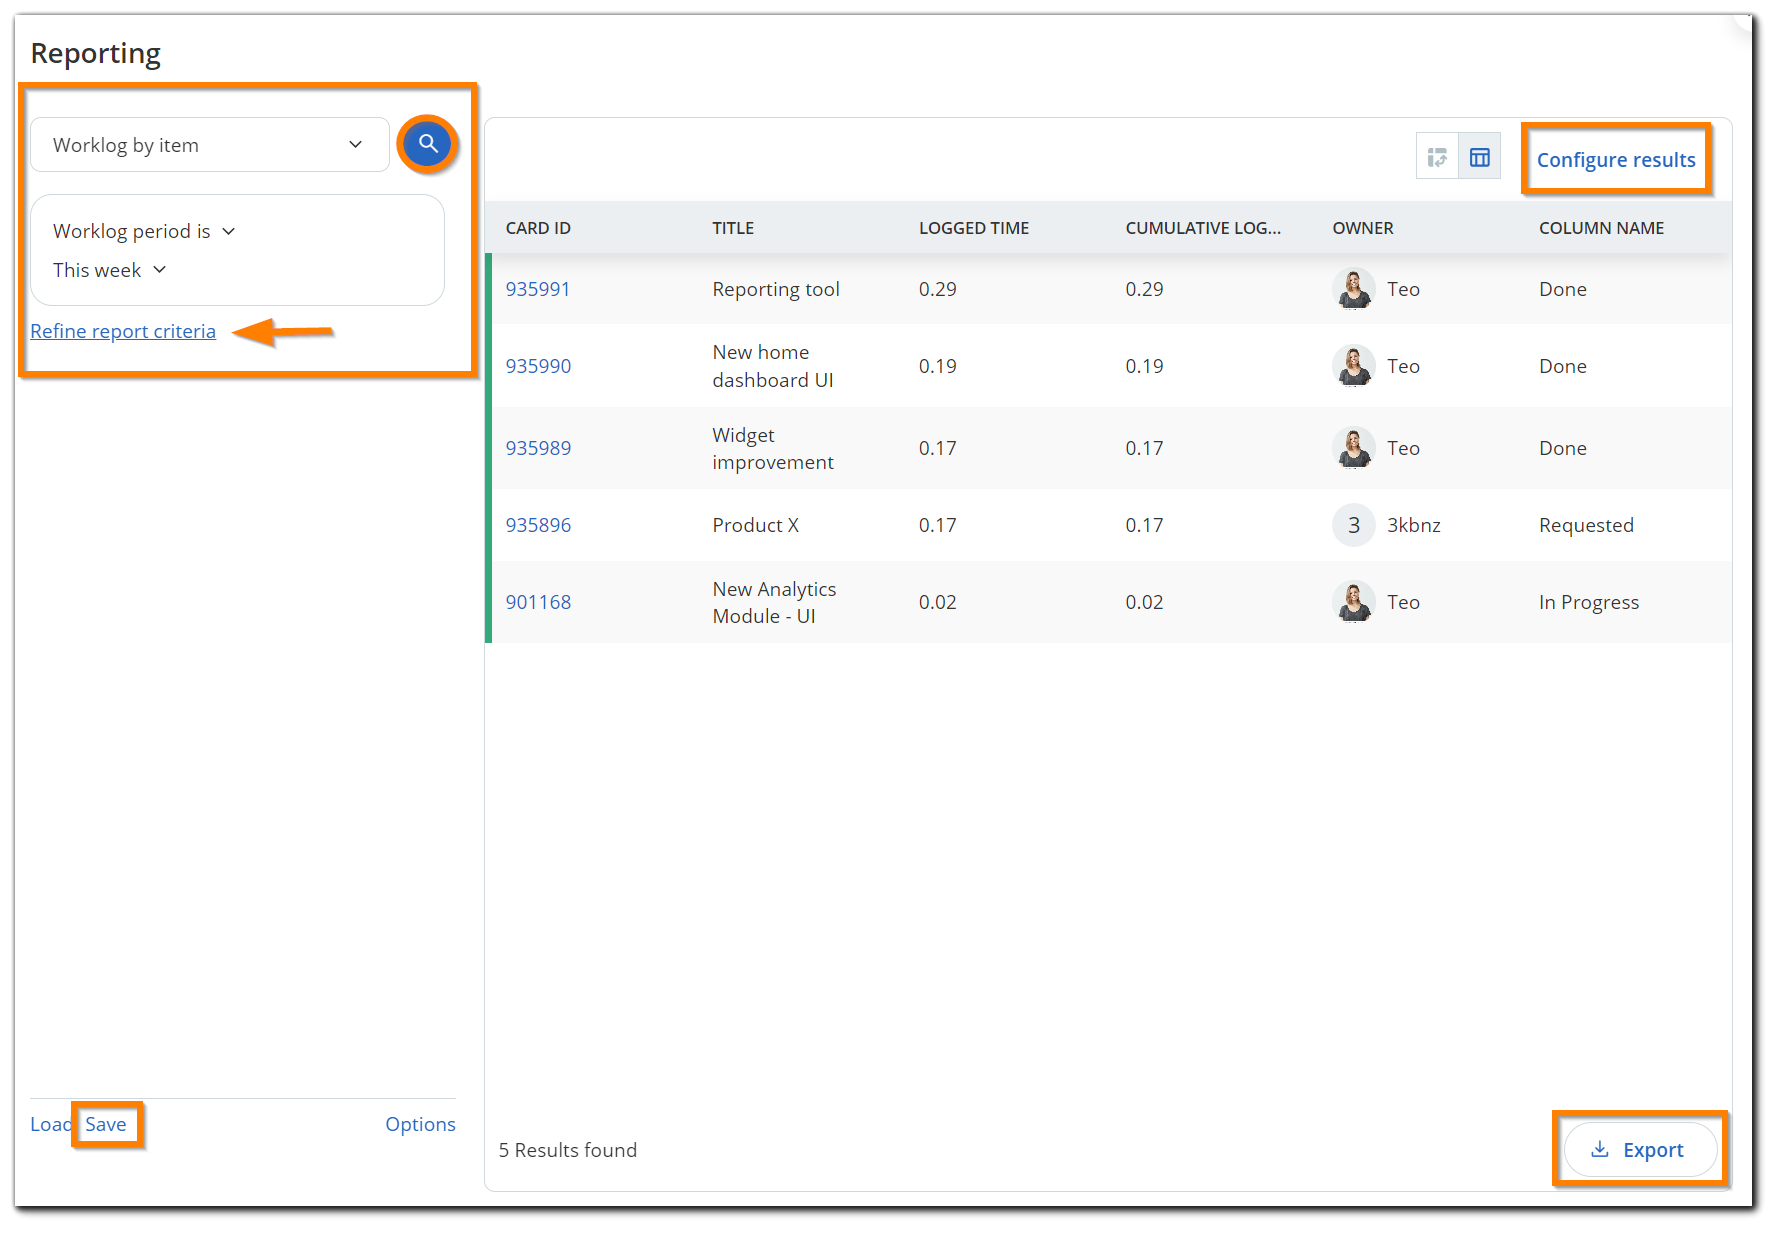Viewport: 1779px width, 1233px height.
Task: Click Teo's avatar on the New Analytics Module row
Action: coord(1353,601)
